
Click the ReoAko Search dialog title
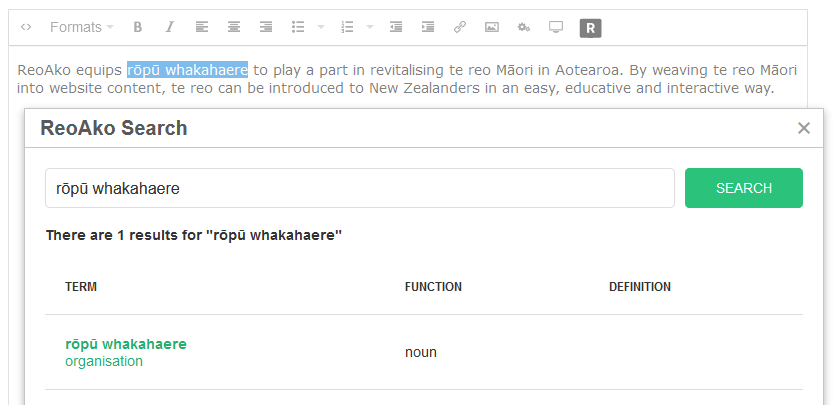[114, 128]
